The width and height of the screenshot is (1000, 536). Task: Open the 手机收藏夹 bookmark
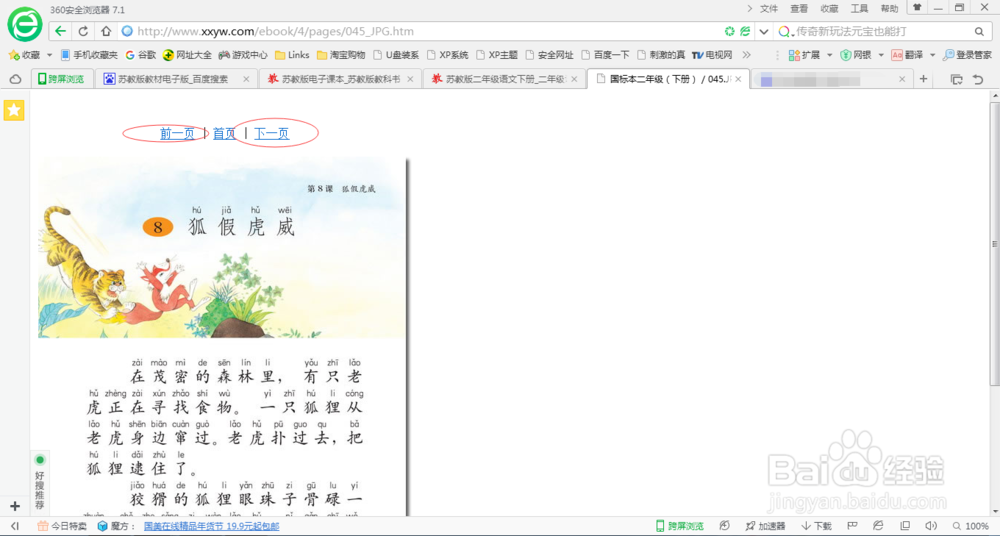click(x=89, y=55)
